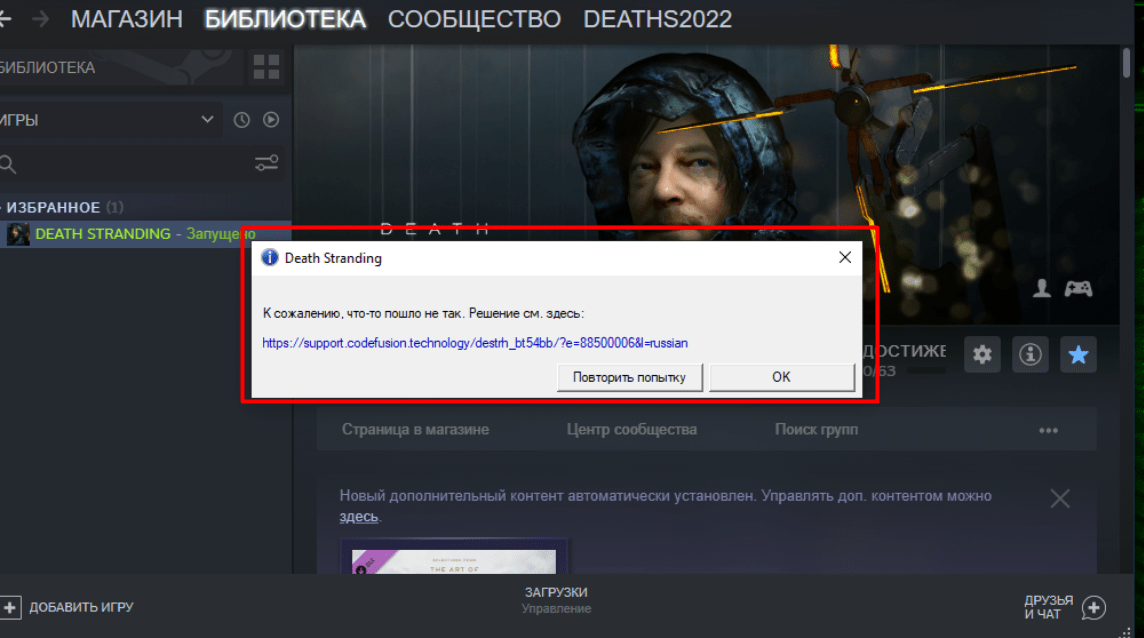The height and width of the screenshot is (638, 1144).
Task: Click the grid view icon in library header
Action: 266,68
